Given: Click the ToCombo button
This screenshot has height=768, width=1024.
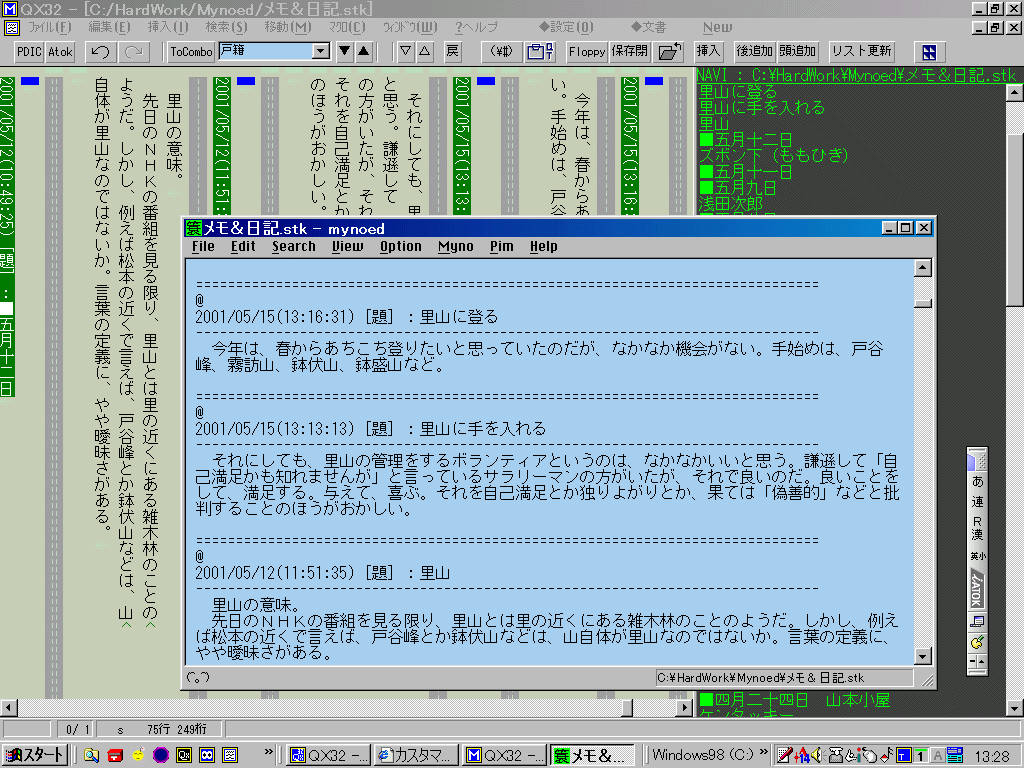Looking at the screenshot, I should point(191,52).
